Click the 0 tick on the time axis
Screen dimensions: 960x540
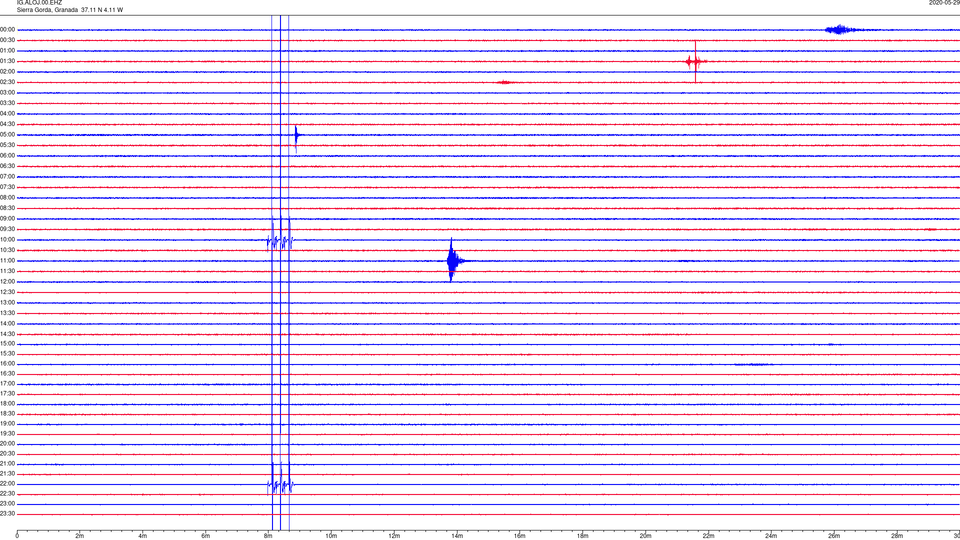click(x=17, y=536)
